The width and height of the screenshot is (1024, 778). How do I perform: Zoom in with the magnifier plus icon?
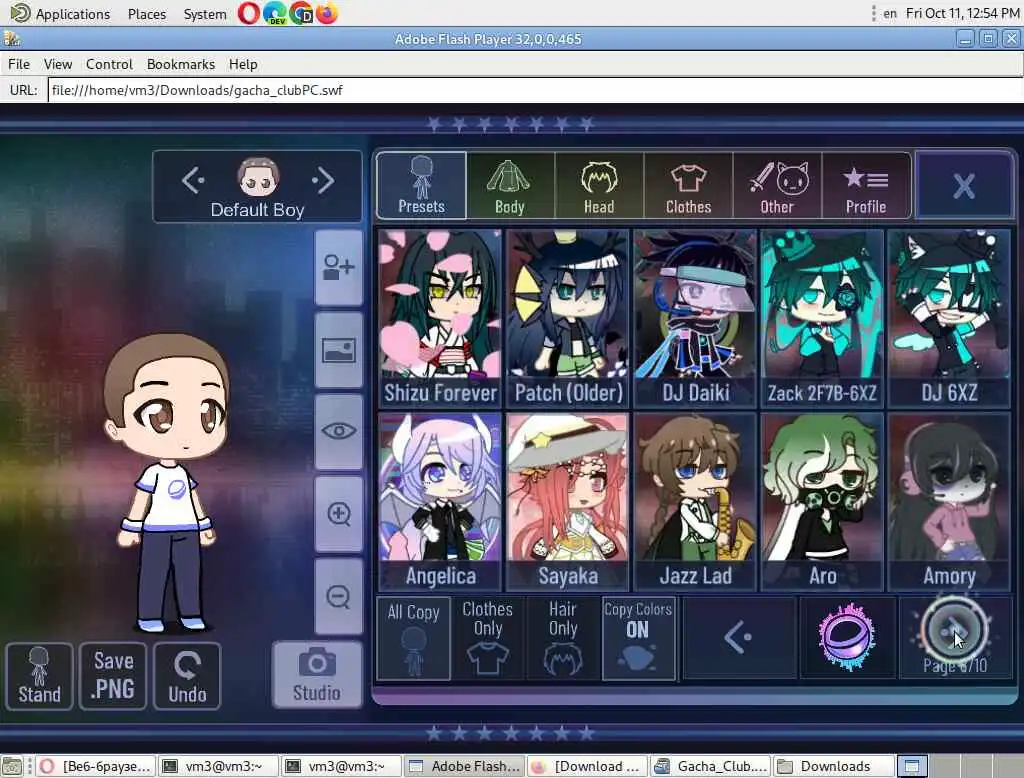(338, 514)
